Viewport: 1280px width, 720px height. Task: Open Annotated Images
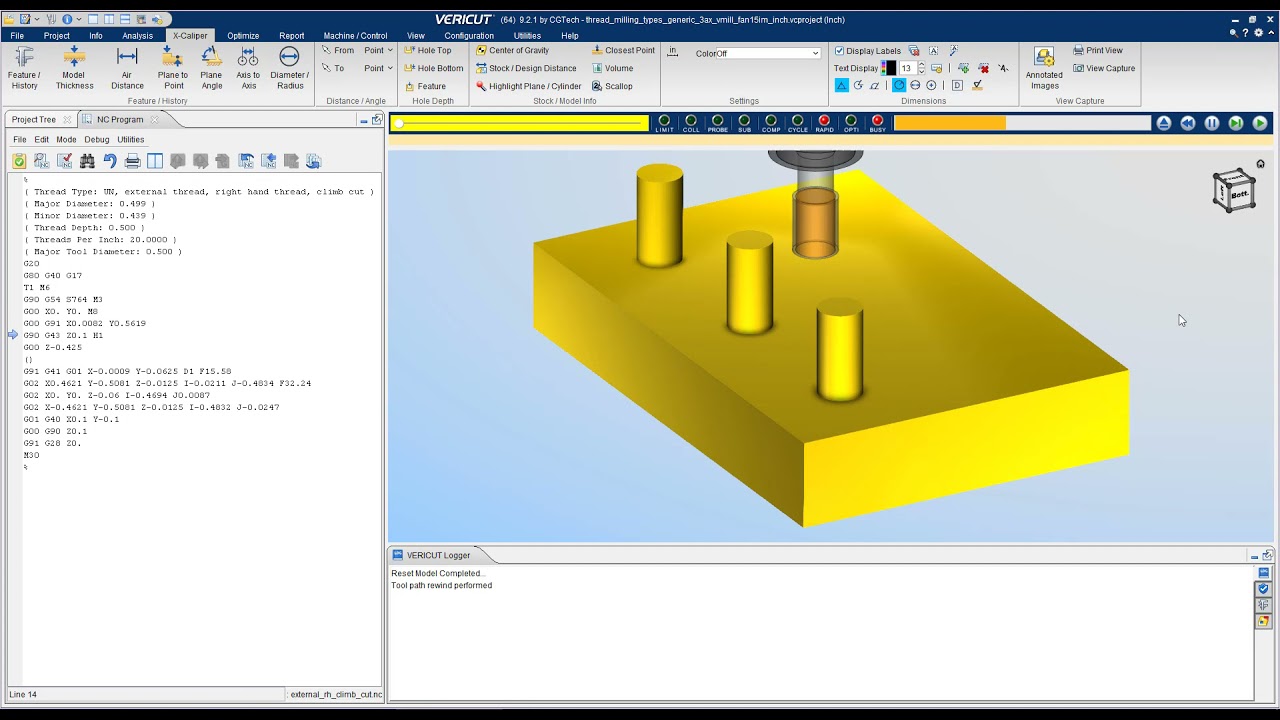(x=1044, y=68)
